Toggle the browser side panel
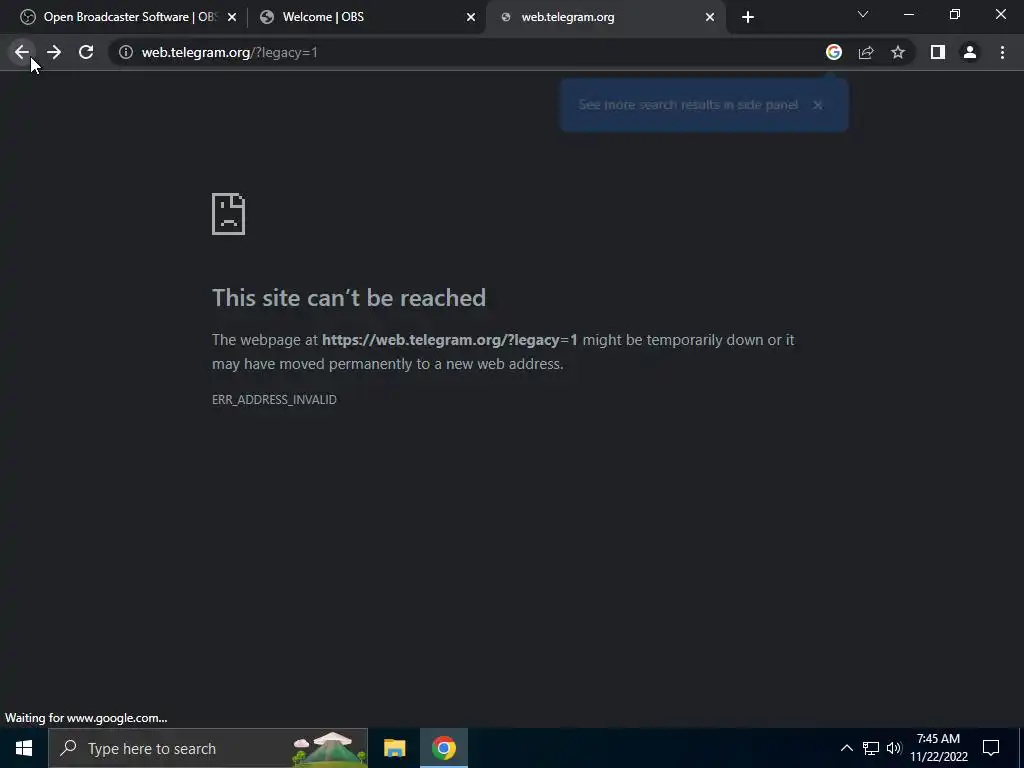Screen dimensions: 1024x768 click(x=938, y=52)
